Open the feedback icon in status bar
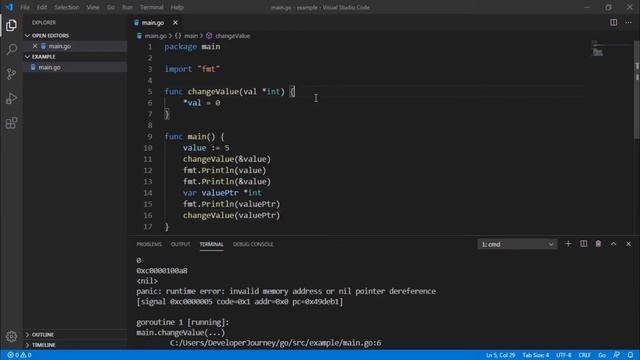640x360 pixels. point(616,355)
